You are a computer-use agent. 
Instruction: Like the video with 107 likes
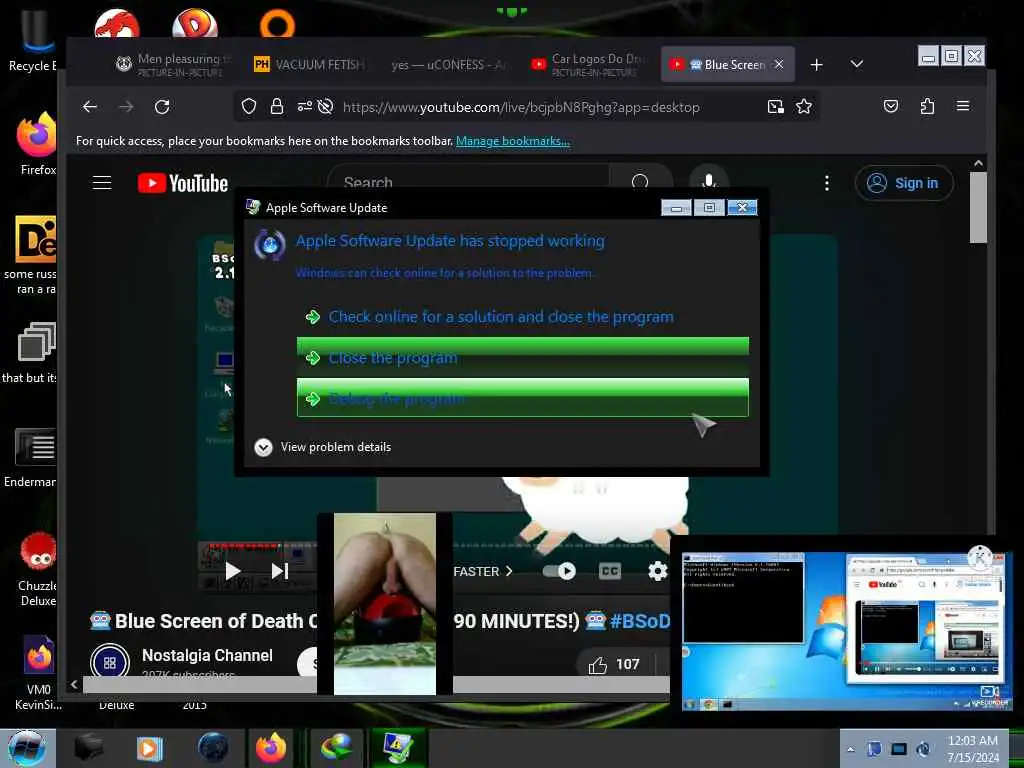613,665
